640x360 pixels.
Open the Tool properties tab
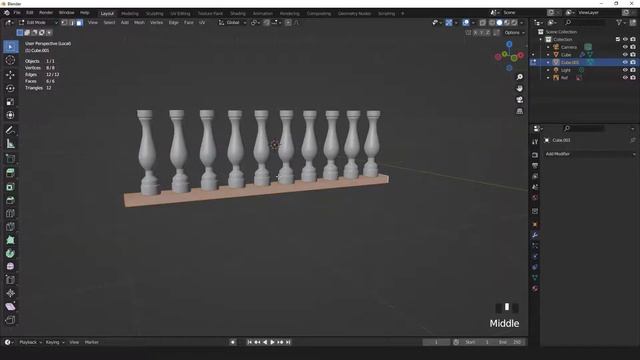click(535, 142)
